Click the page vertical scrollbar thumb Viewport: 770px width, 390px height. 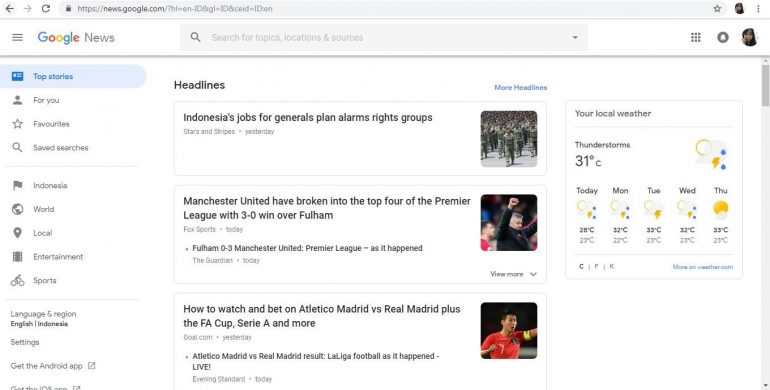click(x=766, y=84)
